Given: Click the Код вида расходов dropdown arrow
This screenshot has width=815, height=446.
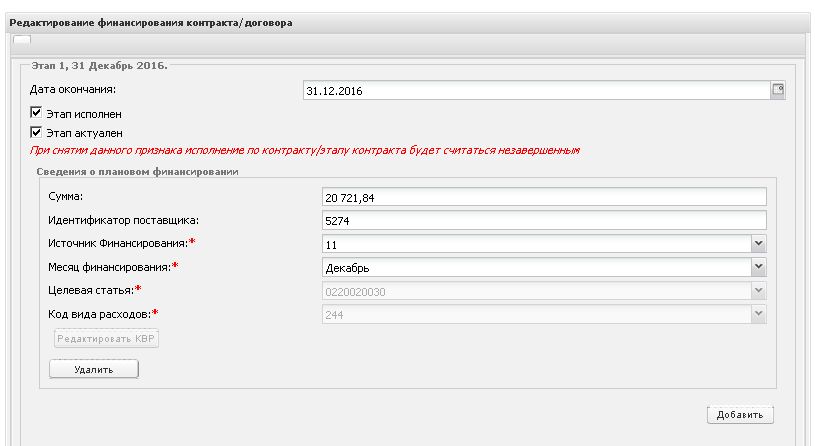Looking at the screenshot, I should coord(758,314).
